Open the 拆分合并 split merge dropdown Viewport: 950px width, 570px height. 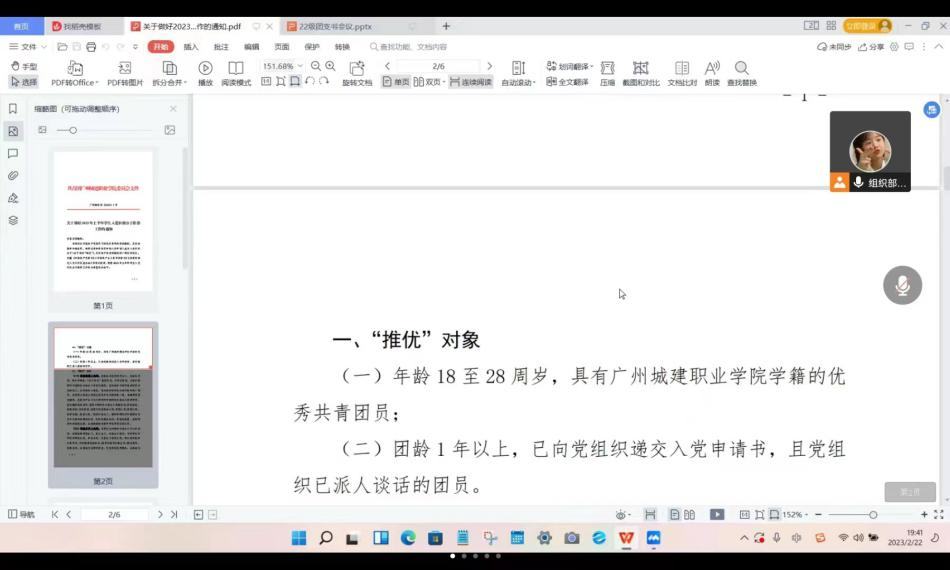coord(169,83)
